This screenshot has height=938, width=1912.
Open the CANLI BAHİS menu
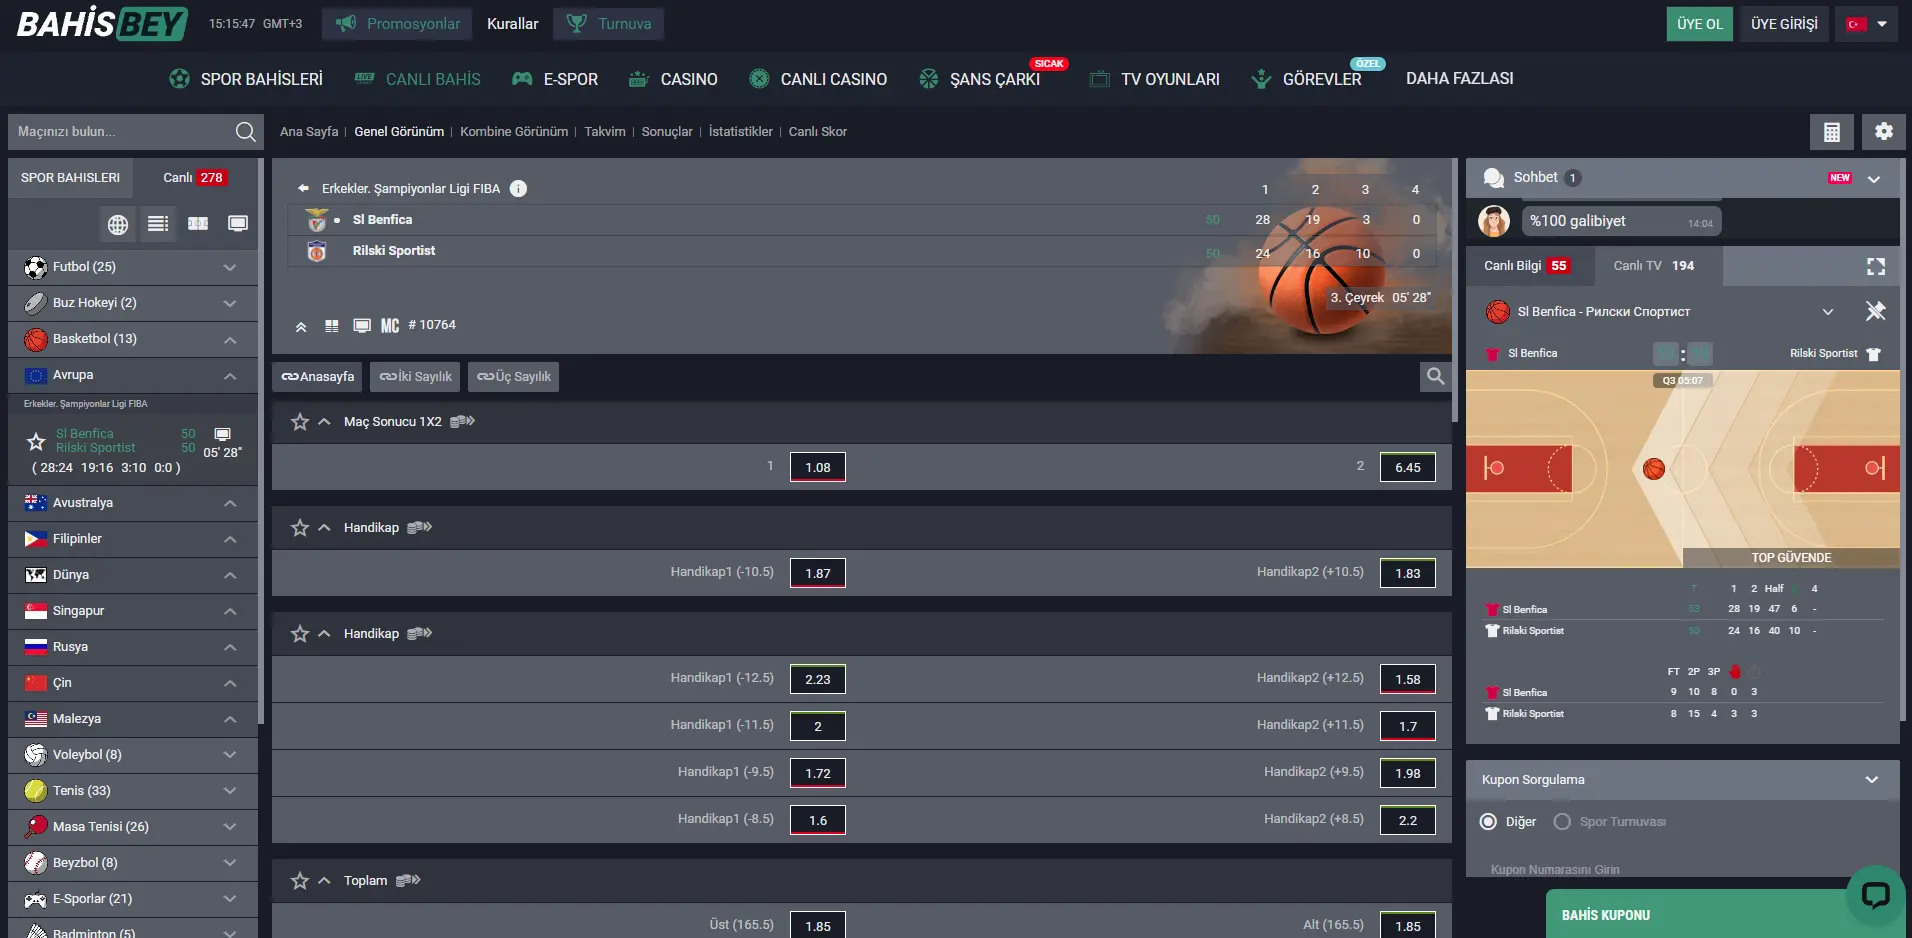(x=418, y=79)
